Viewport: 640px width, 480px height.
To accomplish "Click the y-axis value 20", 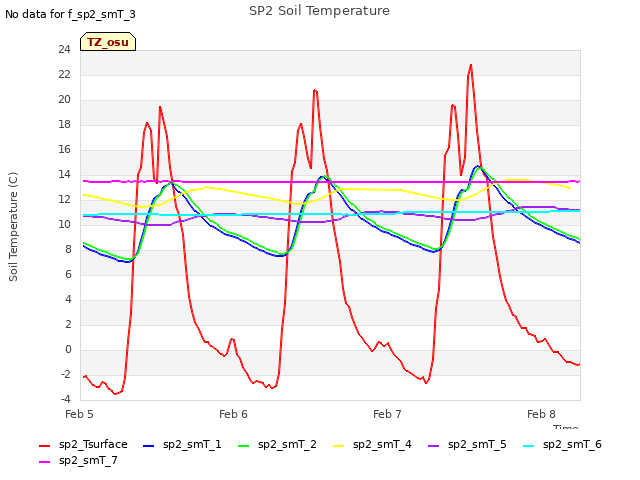I will point(64,100).
